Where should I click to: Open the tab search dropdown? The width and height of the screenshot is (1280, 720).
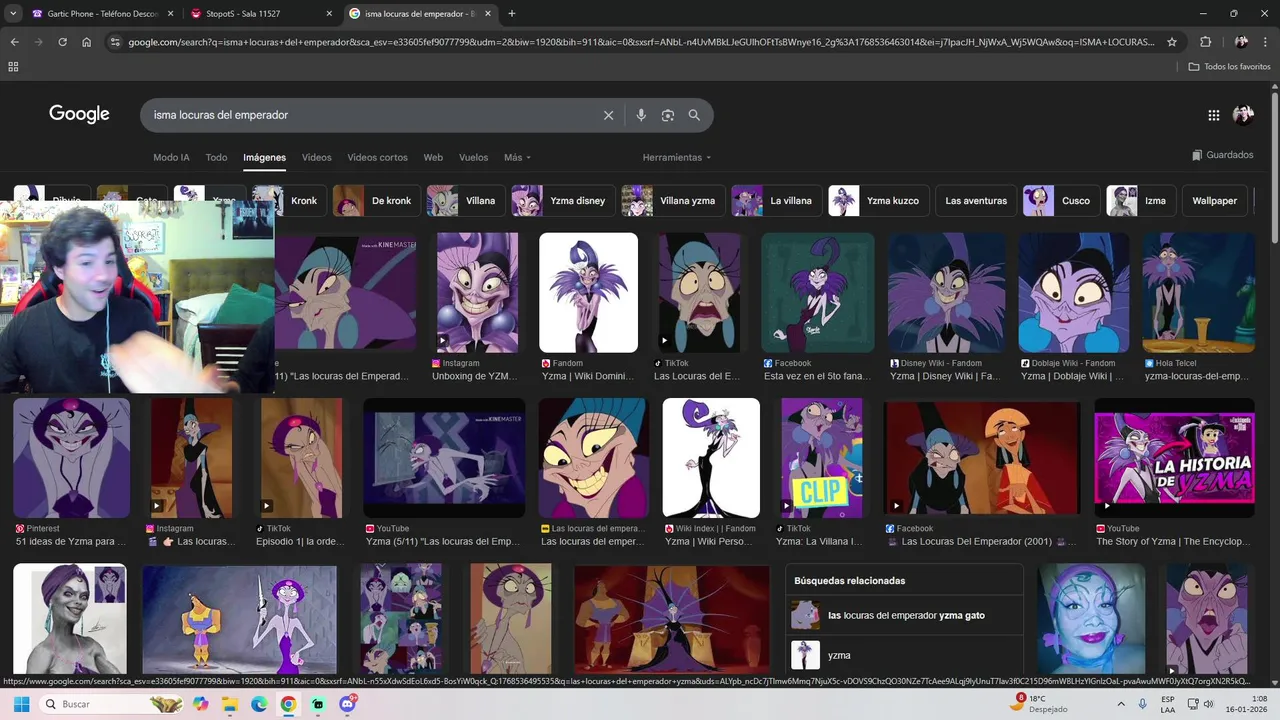click(x=13, y=14)
